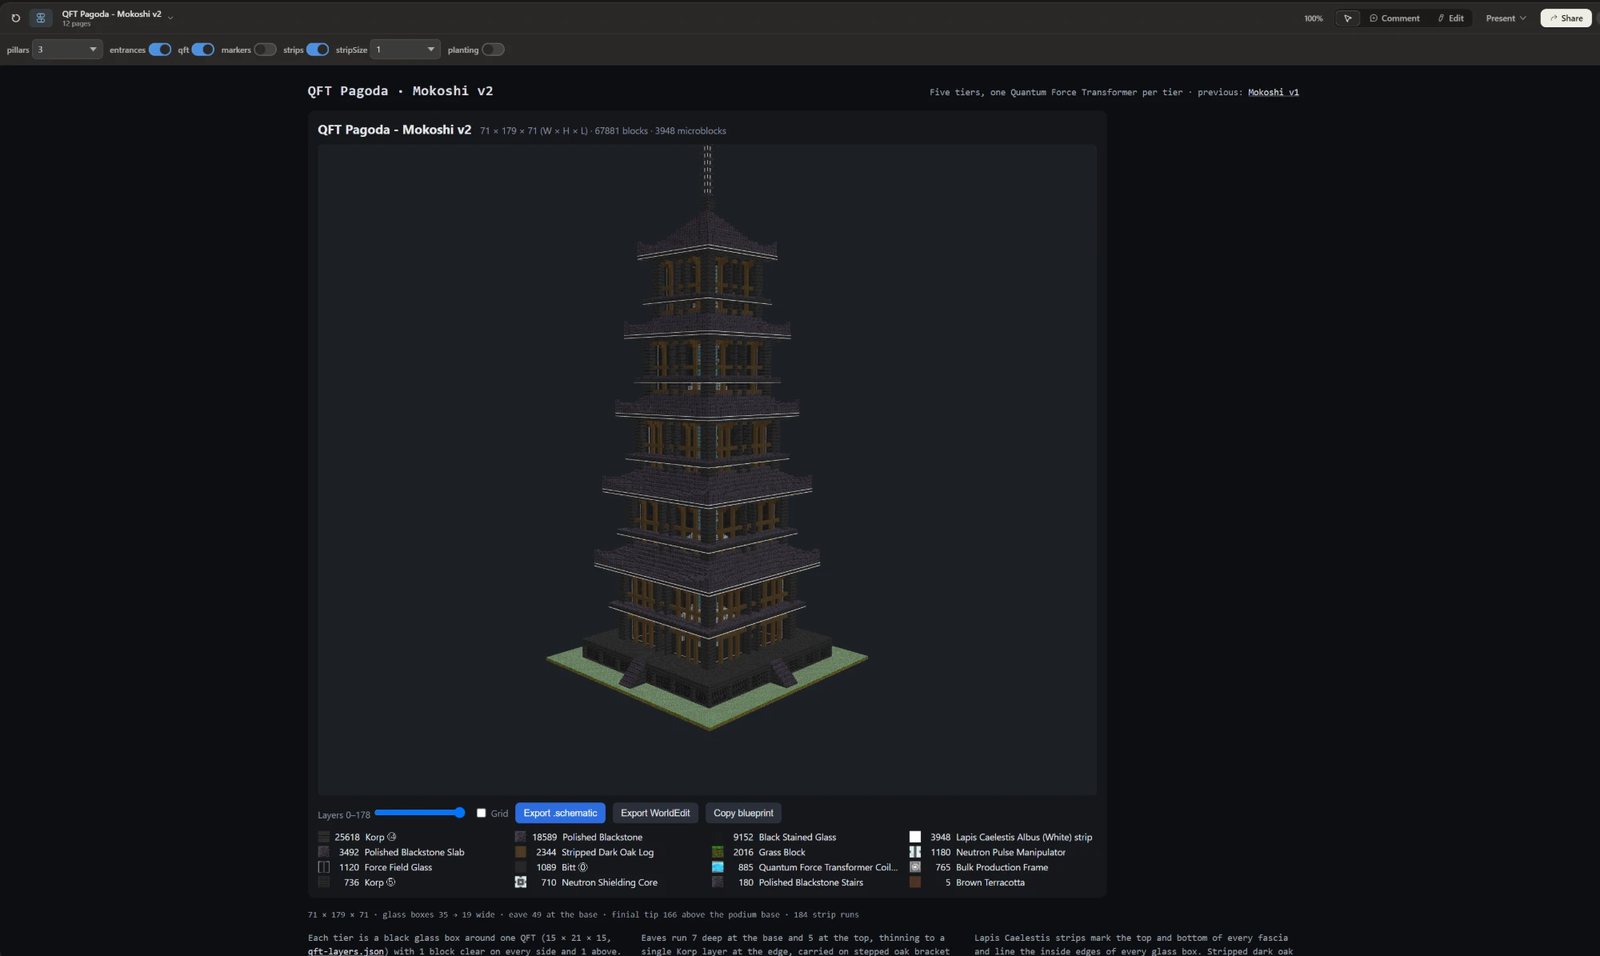Enable the planting toggle

pyautogui.click(x=493, y=49)
